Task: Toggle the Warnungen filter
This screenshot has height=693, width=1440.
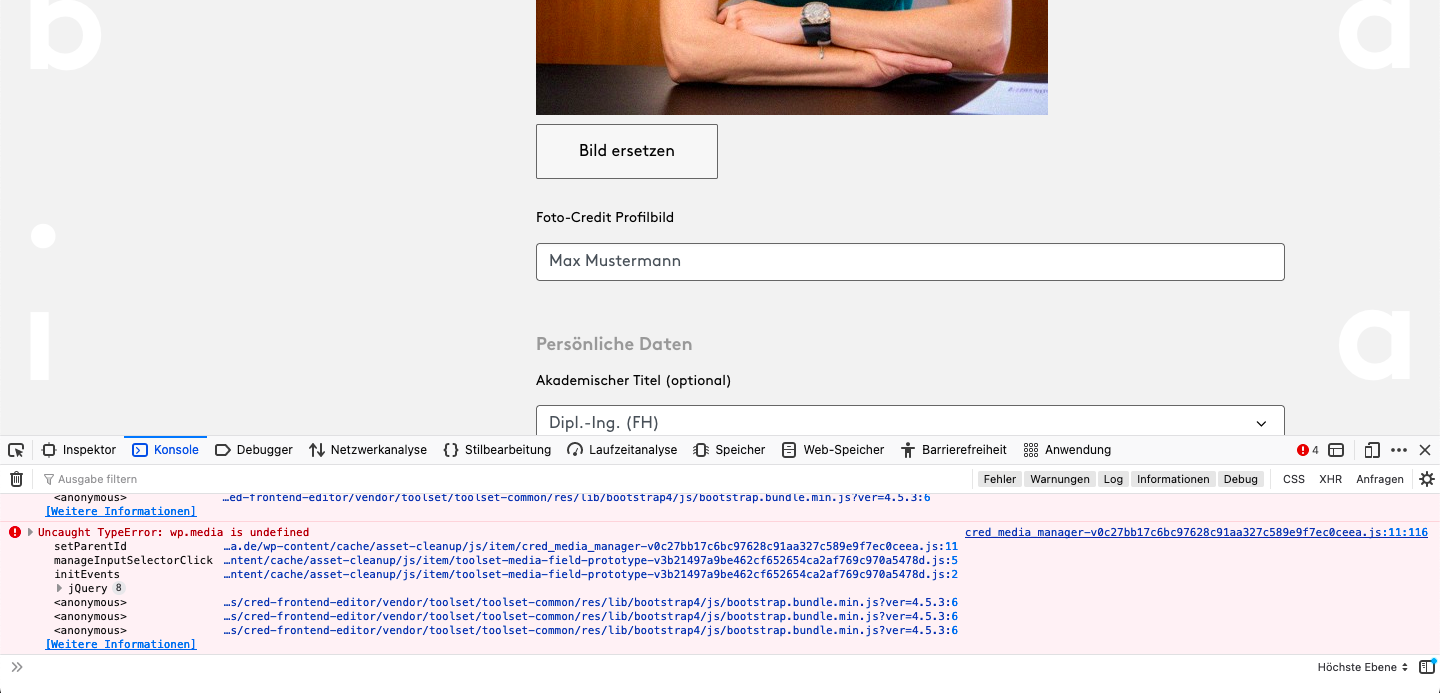Action: click(x=1059, y=479)
